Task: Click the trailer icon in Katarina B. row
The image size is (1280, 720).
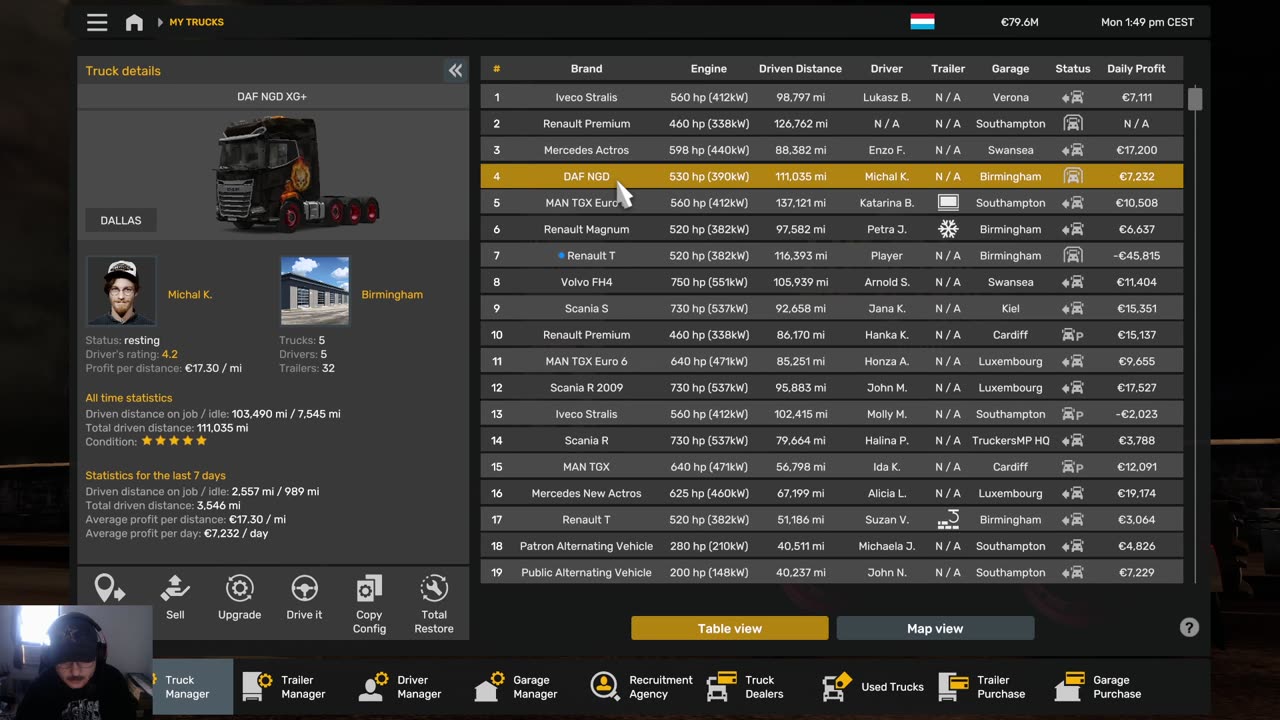Action: coord(948,203)
